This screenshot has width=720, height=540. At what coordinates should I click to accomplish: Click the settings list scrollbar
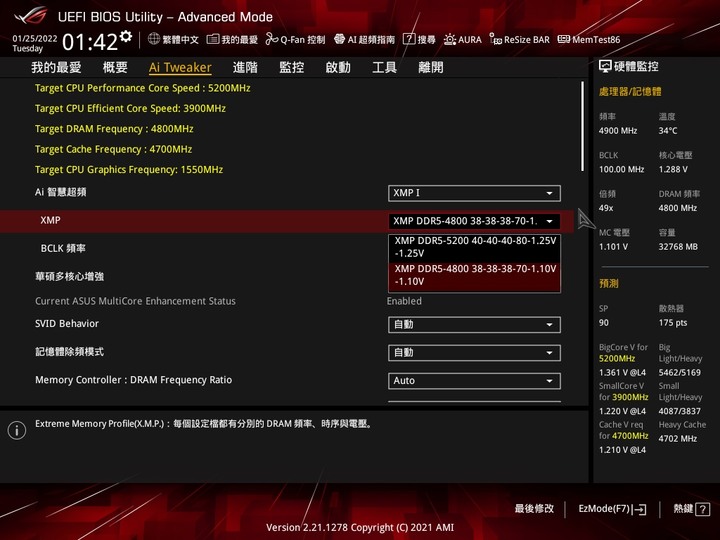[x=582, y=126]
